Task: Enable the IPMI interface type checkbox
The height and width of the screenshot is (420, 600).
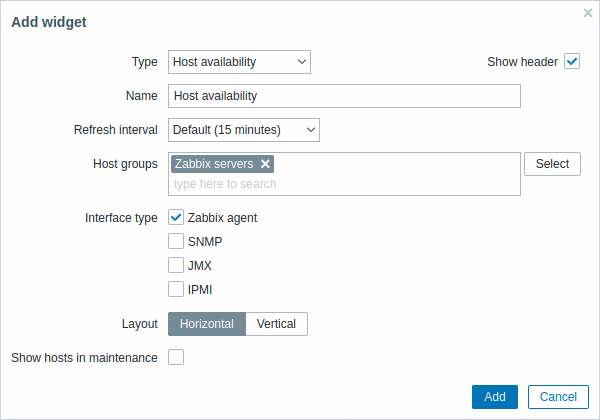Action: [x=176, y=290]
